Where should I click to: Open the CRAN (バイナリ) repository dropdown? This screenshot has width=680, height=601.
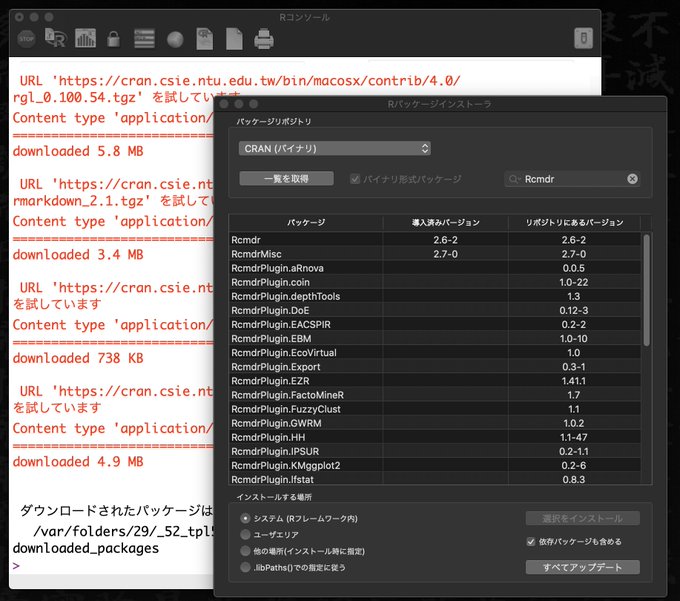pos(334,149)
